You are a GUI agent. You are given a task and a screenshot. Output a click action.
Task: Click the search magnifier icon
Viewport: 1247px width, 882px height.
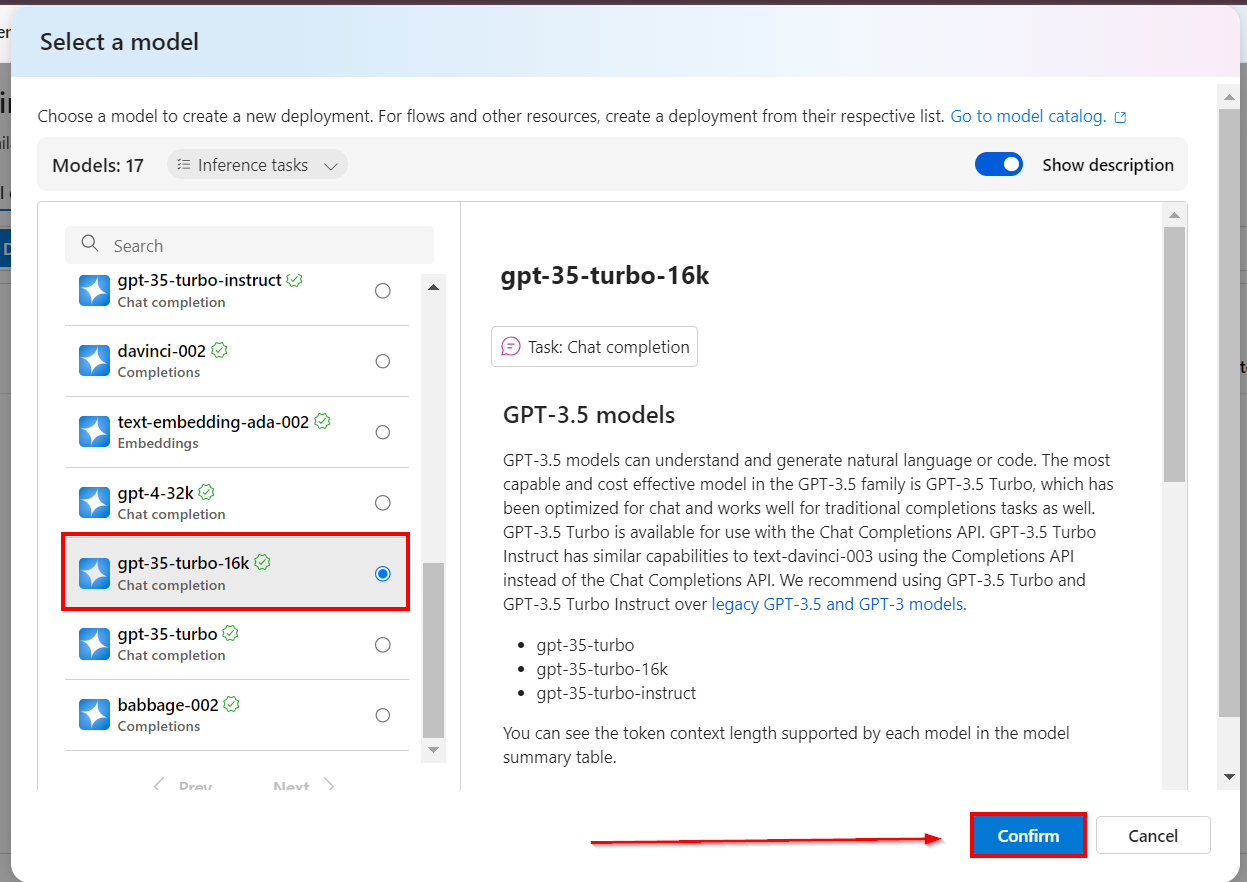[90, 245]
